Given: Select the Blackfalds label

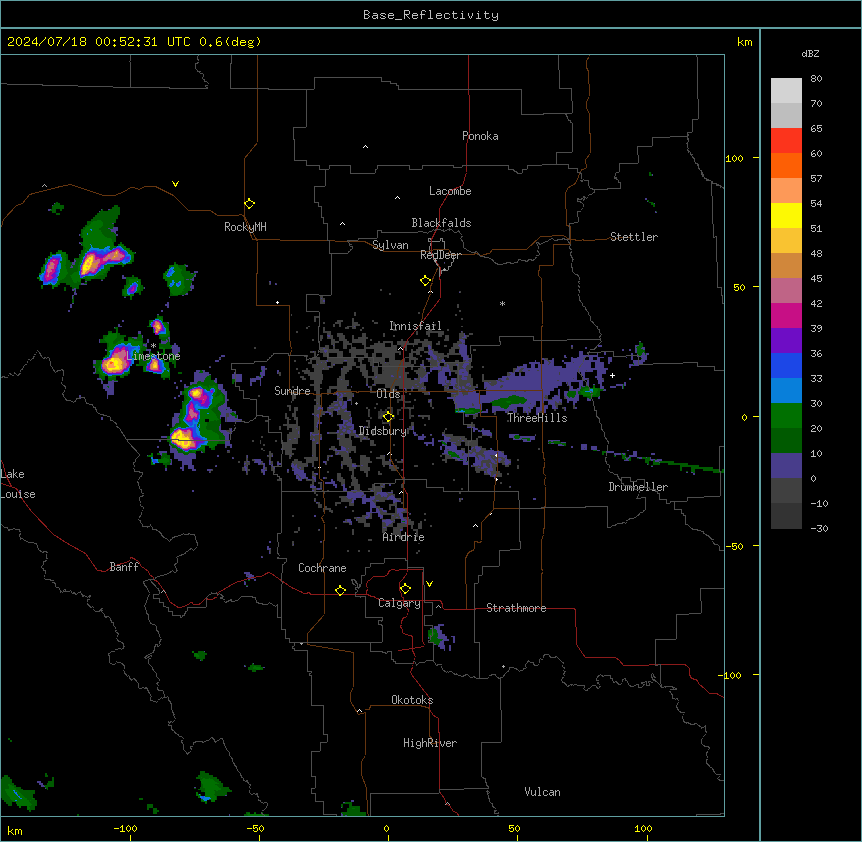Looking at the screenshot, I should (441, 223).
